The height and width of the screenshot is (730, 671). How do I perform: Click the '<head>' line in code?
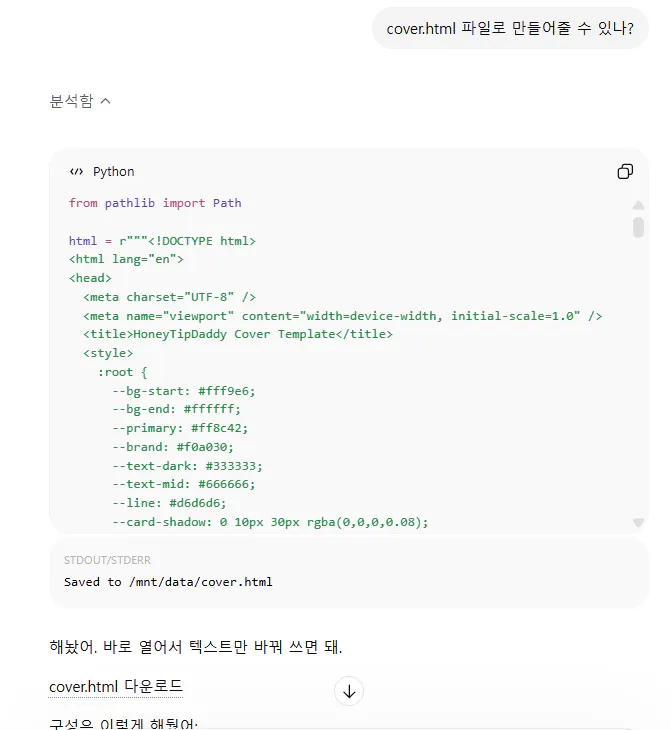(90, 278)
